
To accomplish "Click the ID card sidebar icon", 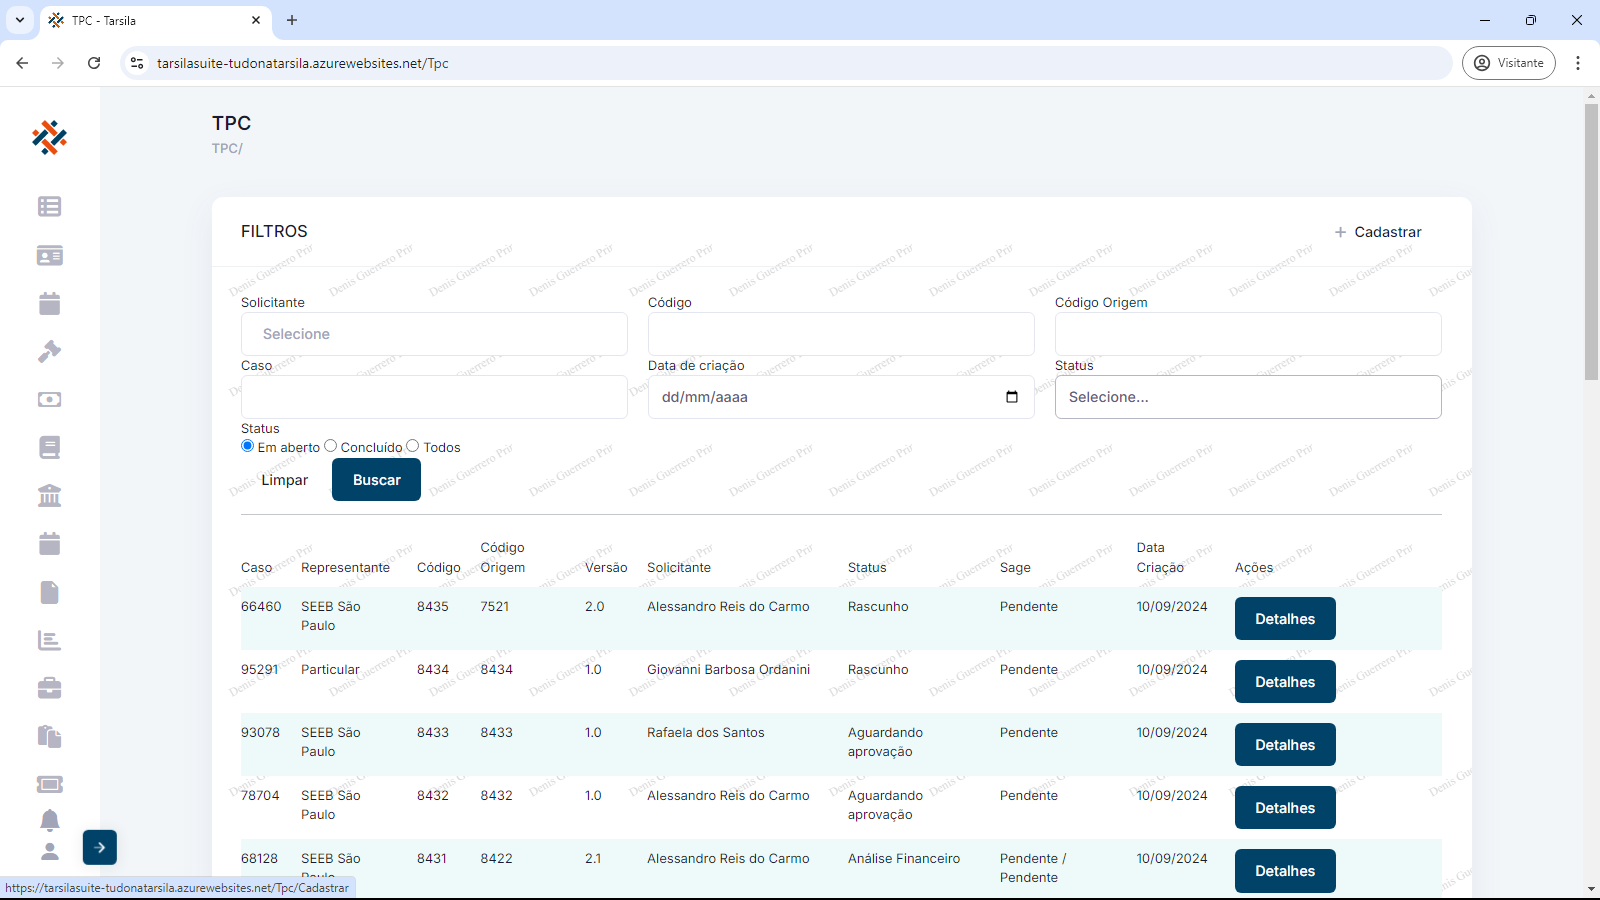I will (49, 255).
